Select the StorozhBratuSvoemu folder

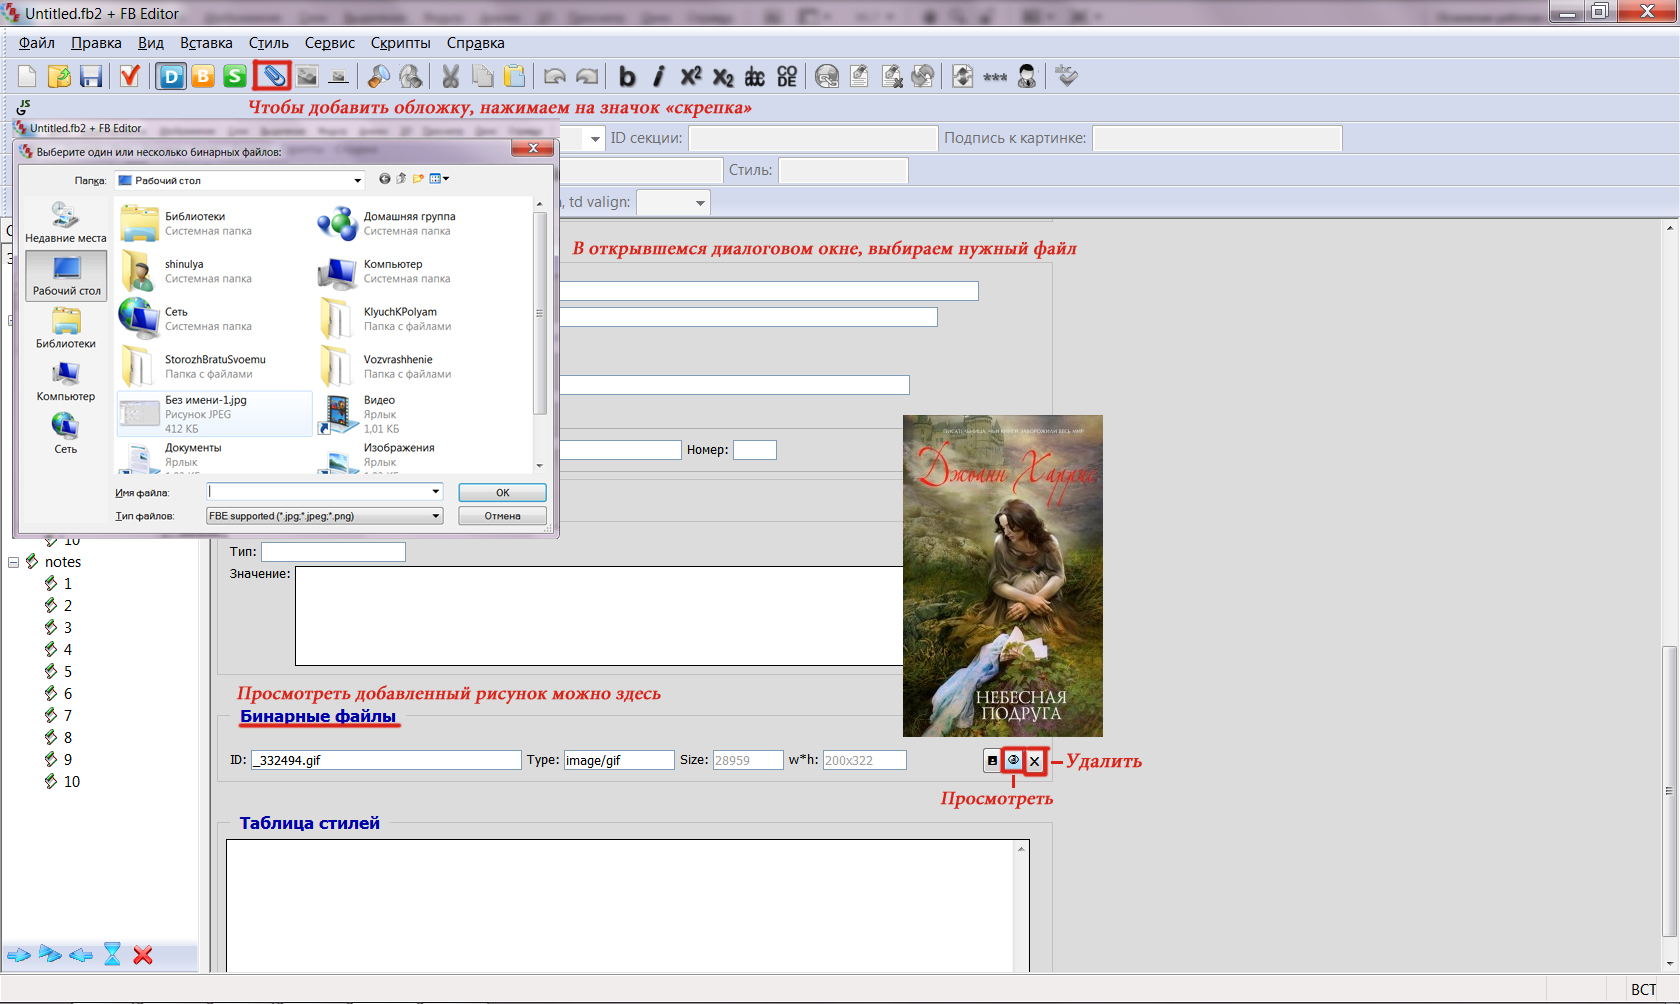(x=215, y=366)
